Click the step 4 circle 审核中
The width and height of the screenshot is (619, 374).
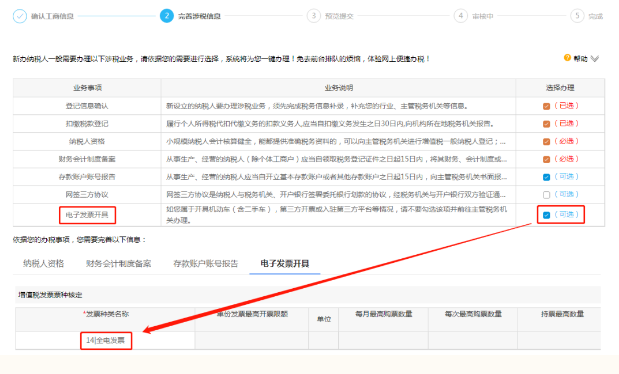[x=460, y=16]
